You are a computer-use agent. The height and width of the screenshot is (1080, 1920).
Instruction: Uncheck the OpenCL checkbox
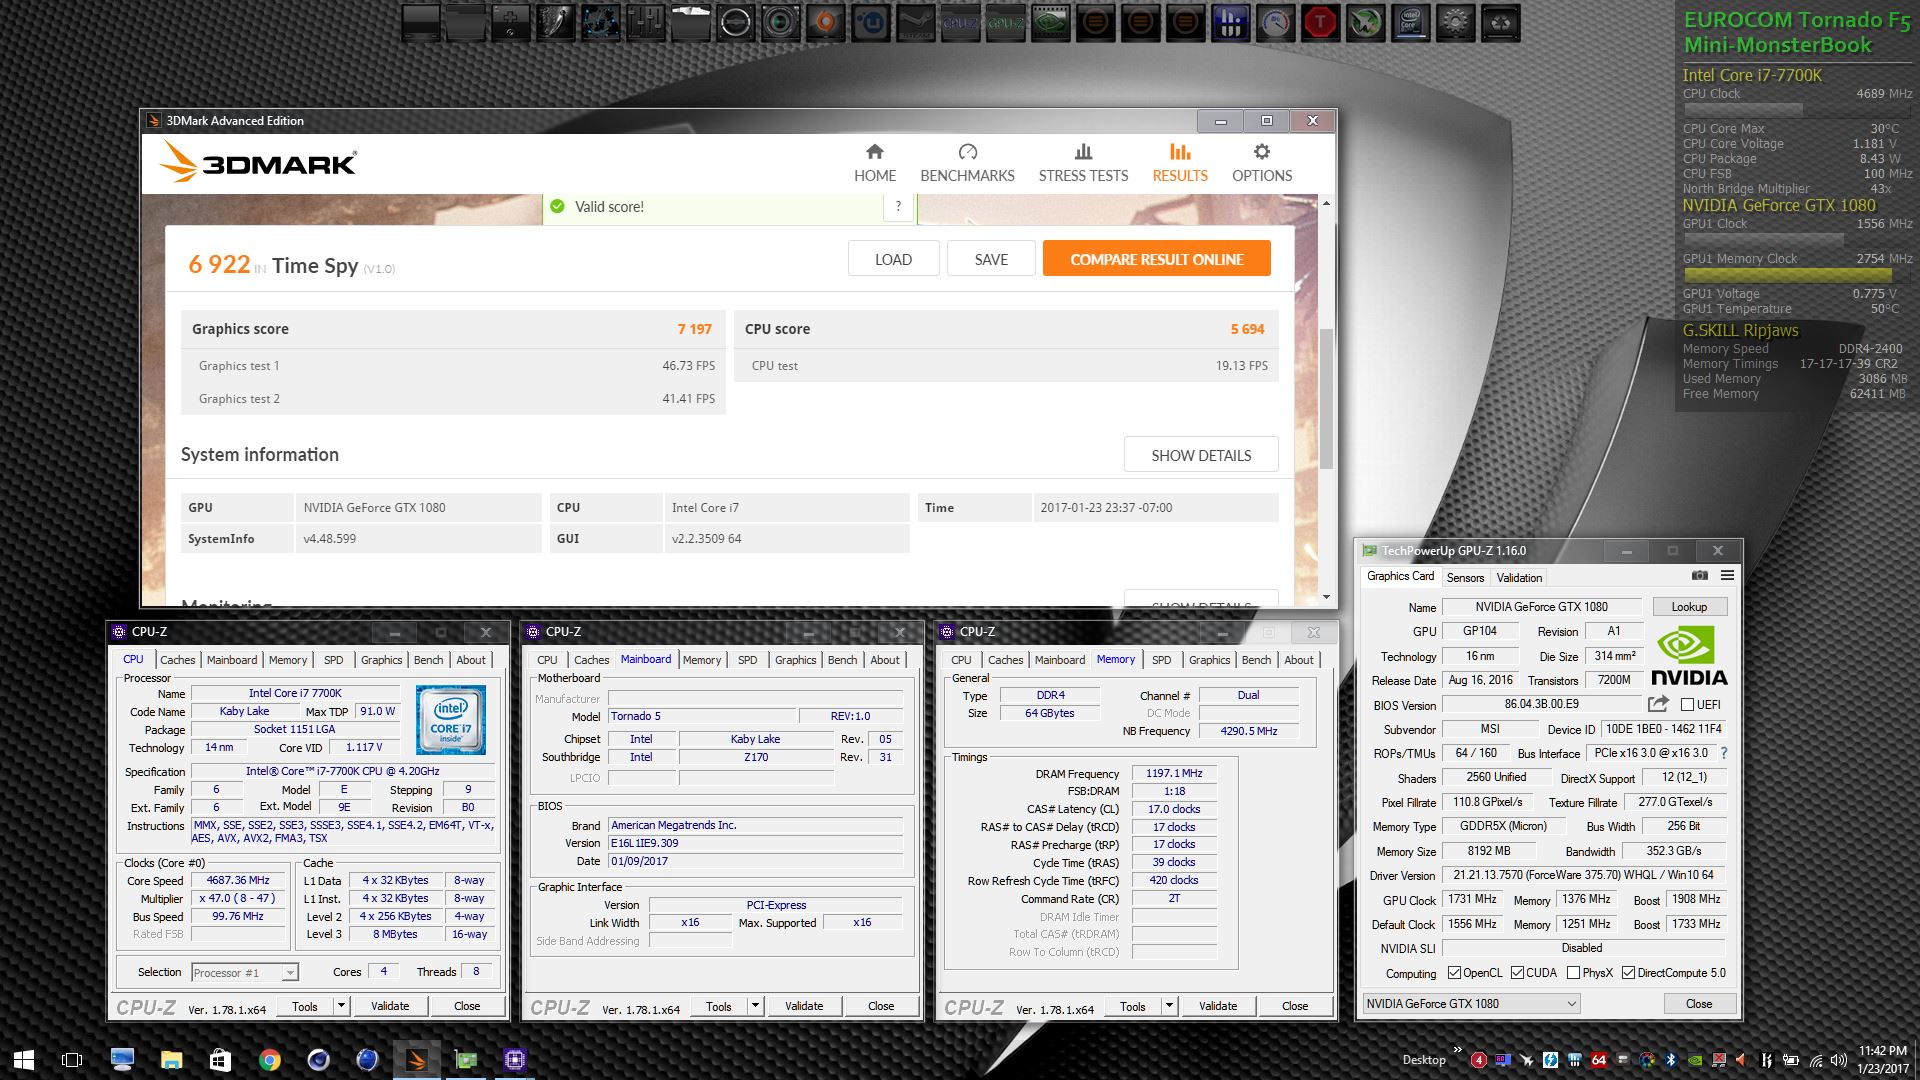click(1454, 973)
